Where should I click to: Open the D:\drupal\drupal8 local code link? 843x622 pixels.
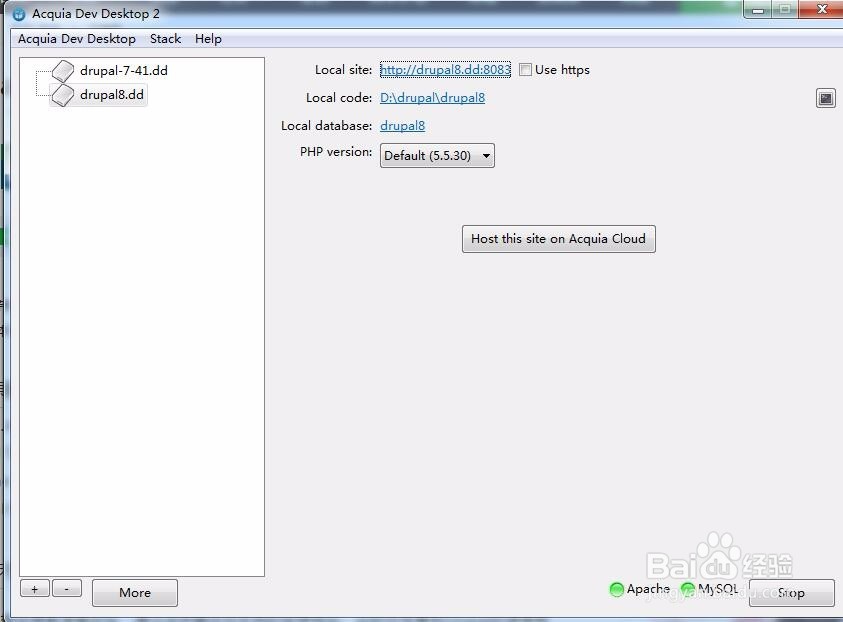(x=432, y=98)
